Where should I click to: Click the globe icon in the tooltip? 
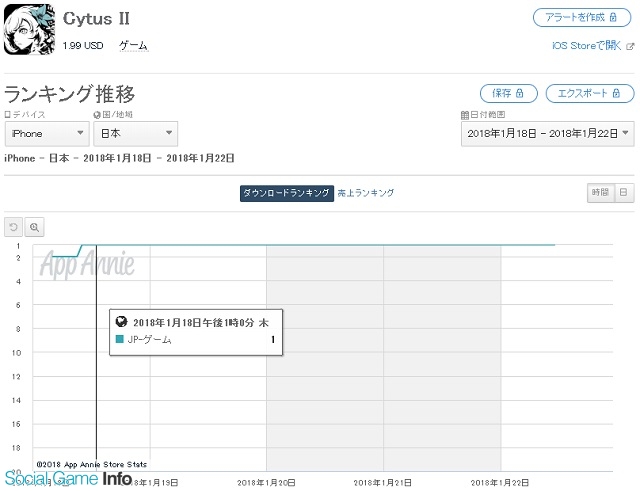point(122,322)
